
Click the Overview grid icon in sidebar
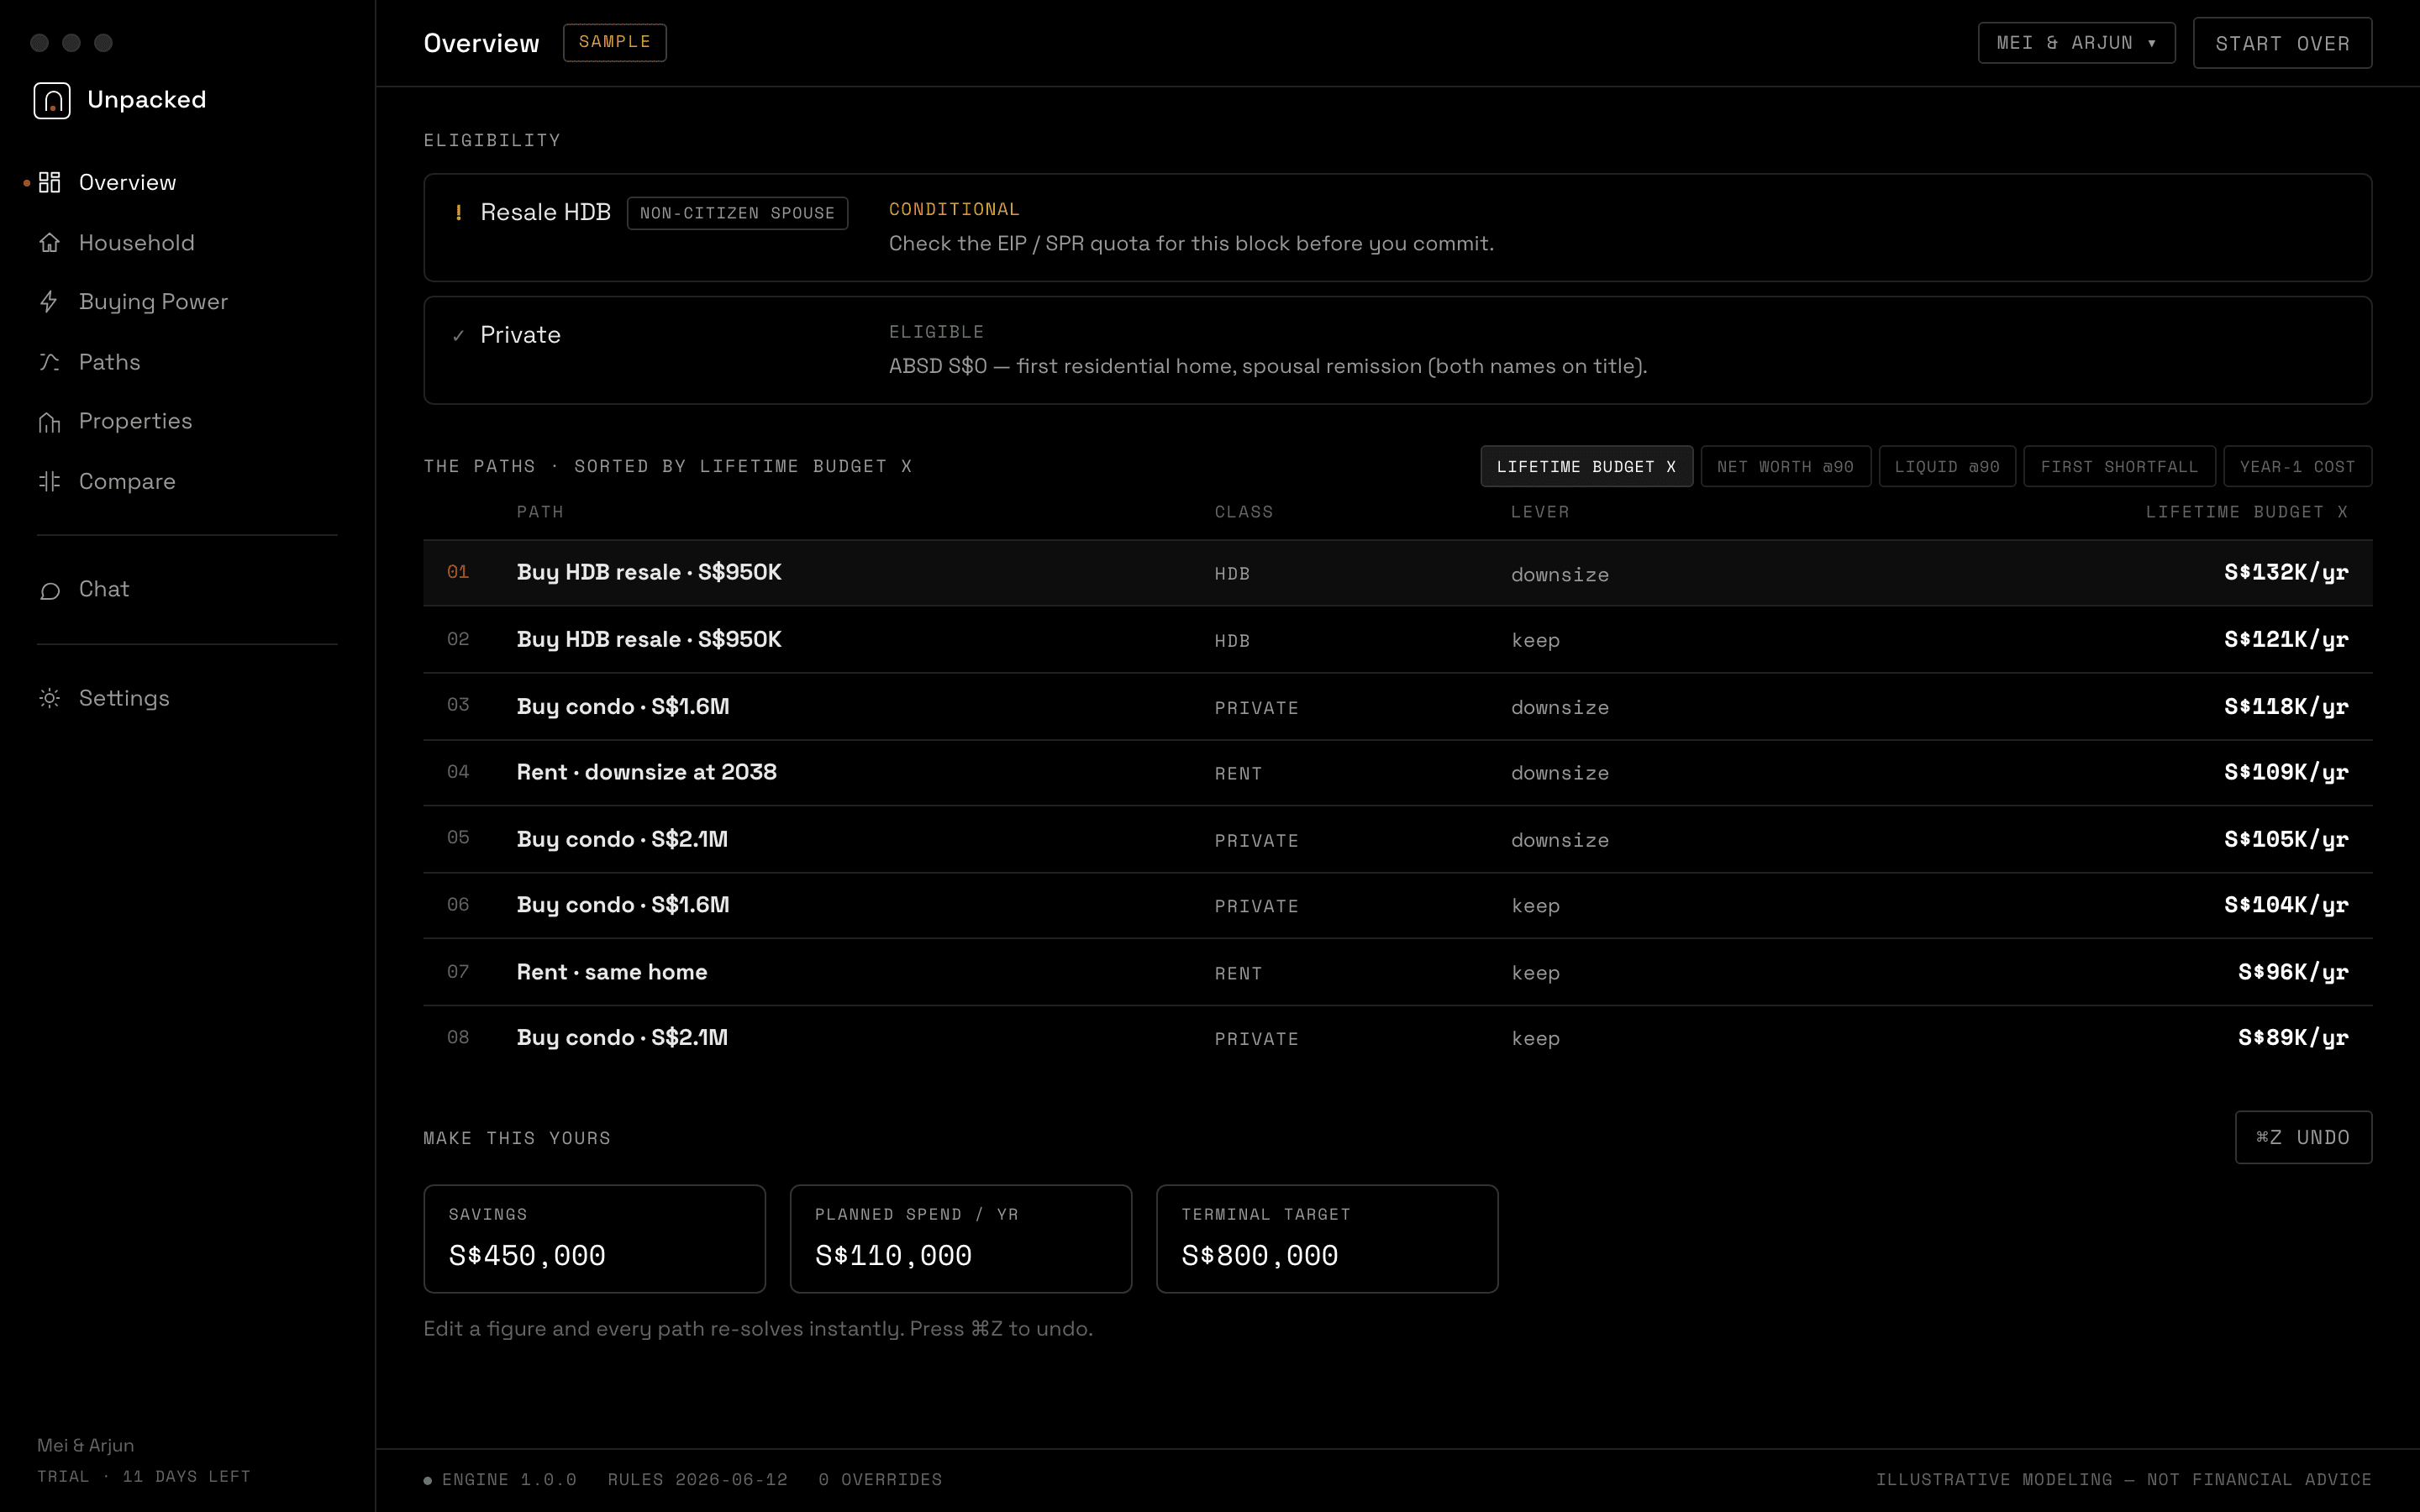[50, 182]
